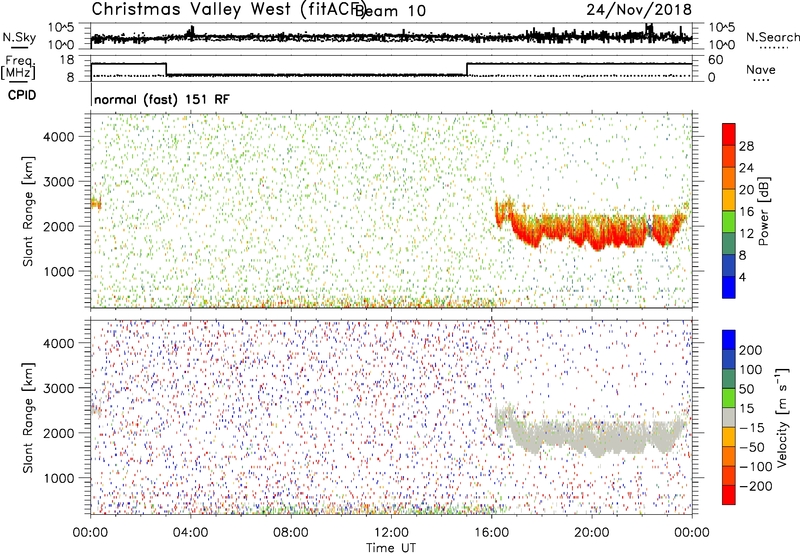Click the gray segment of the Velocity color bar

pos(729,418)
